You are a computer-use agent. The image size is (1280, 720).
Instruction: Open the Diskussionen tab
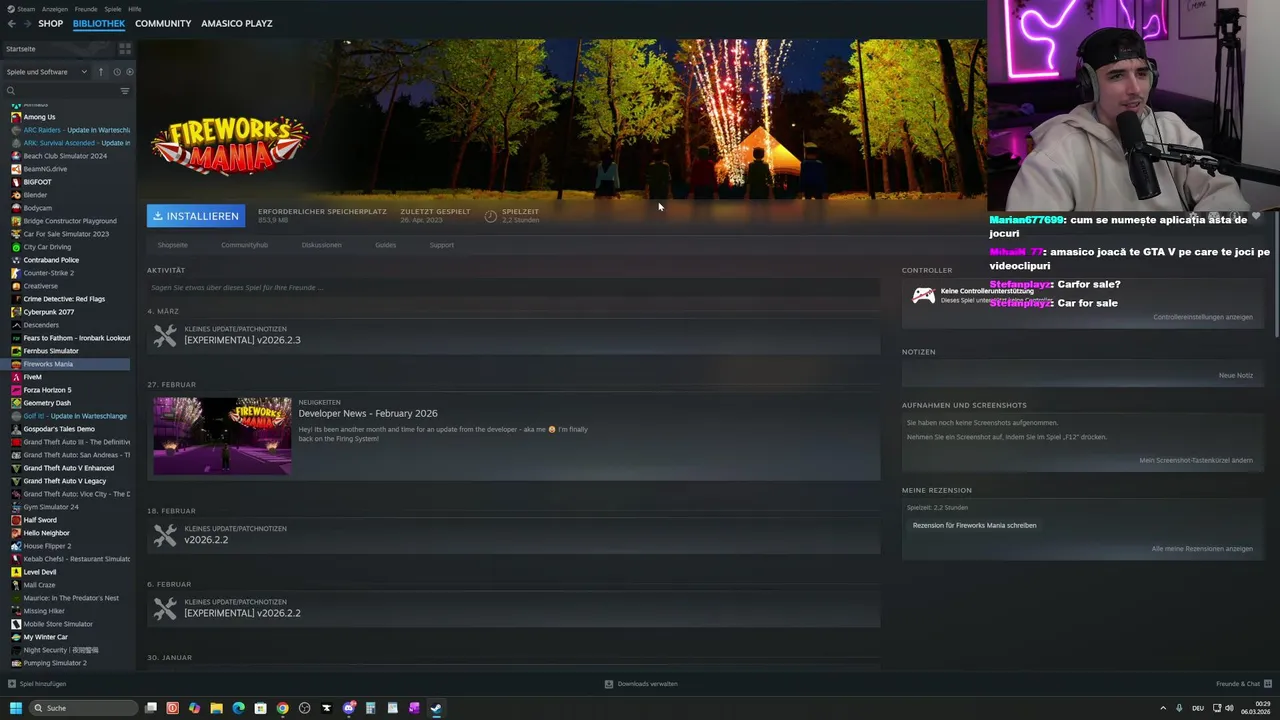(x=321, y=245)
